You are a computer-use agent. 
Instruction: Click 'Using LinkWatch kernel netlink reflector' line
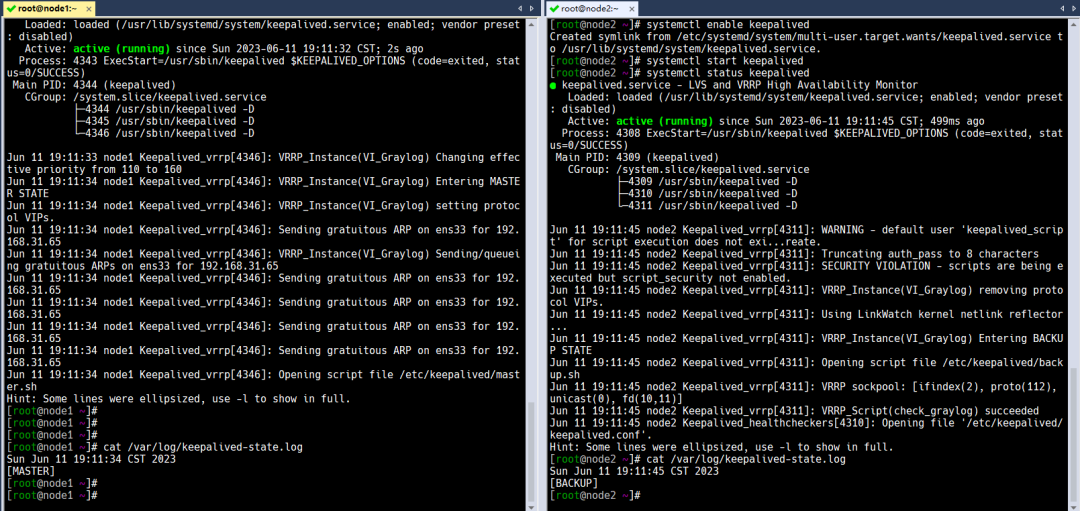coord(807,320)
